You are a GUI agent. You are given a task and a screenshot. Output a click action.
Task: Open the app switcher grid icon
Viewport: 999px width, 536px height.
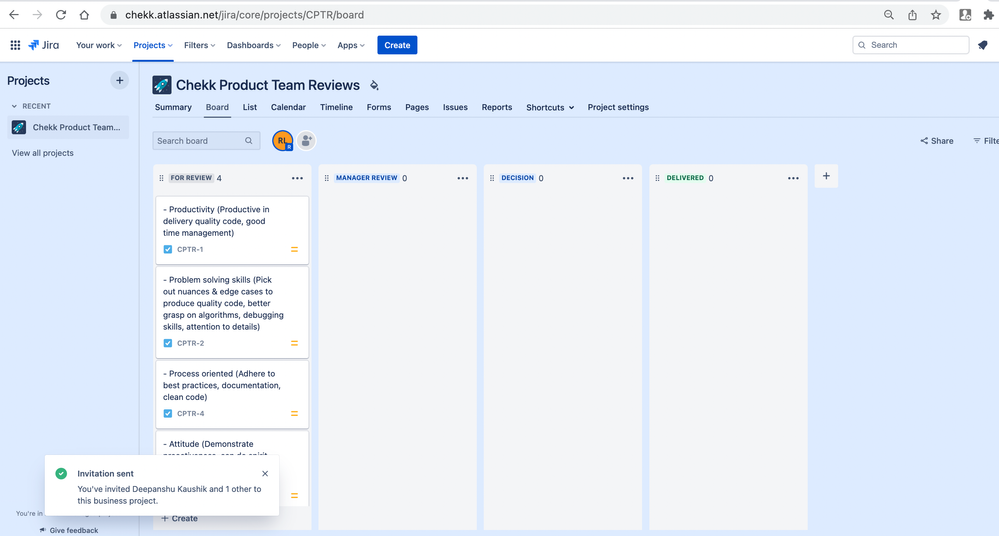point(15,45)
